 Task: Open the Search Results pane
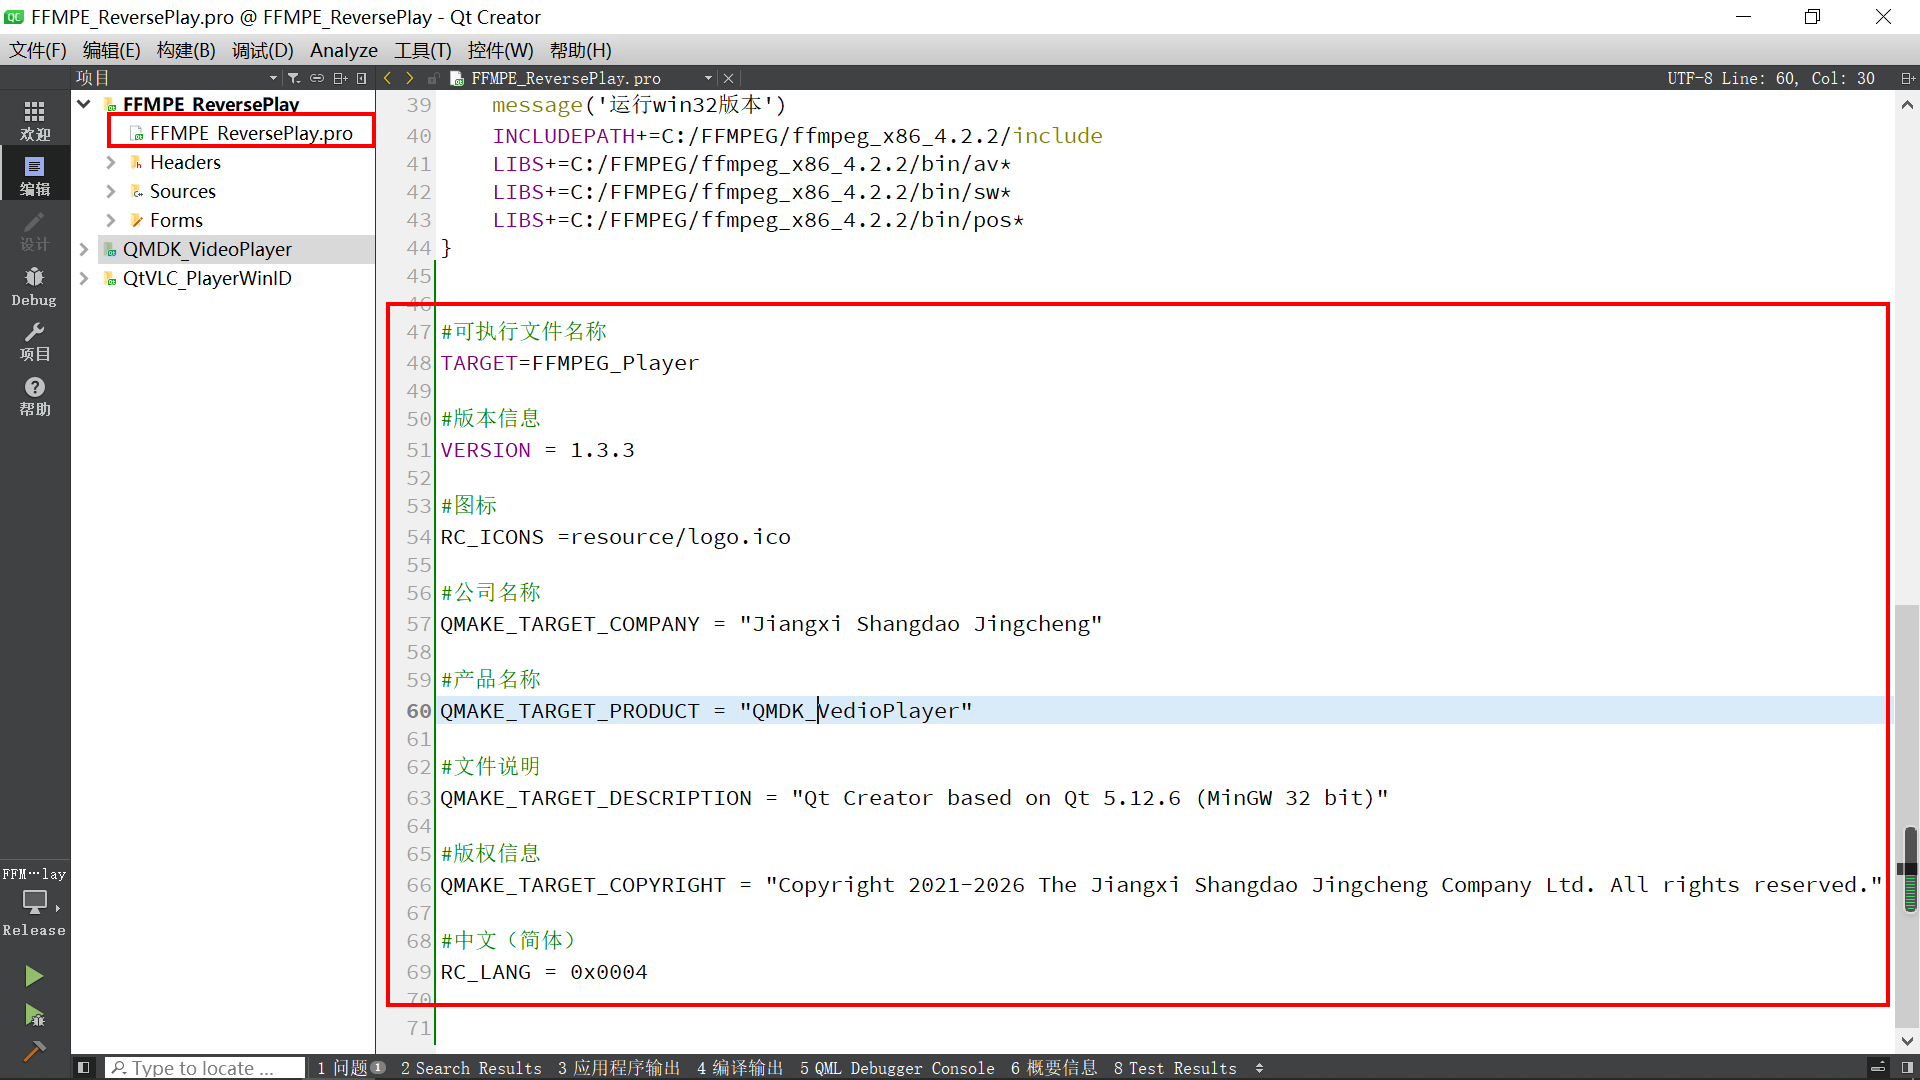(471, 1068)
